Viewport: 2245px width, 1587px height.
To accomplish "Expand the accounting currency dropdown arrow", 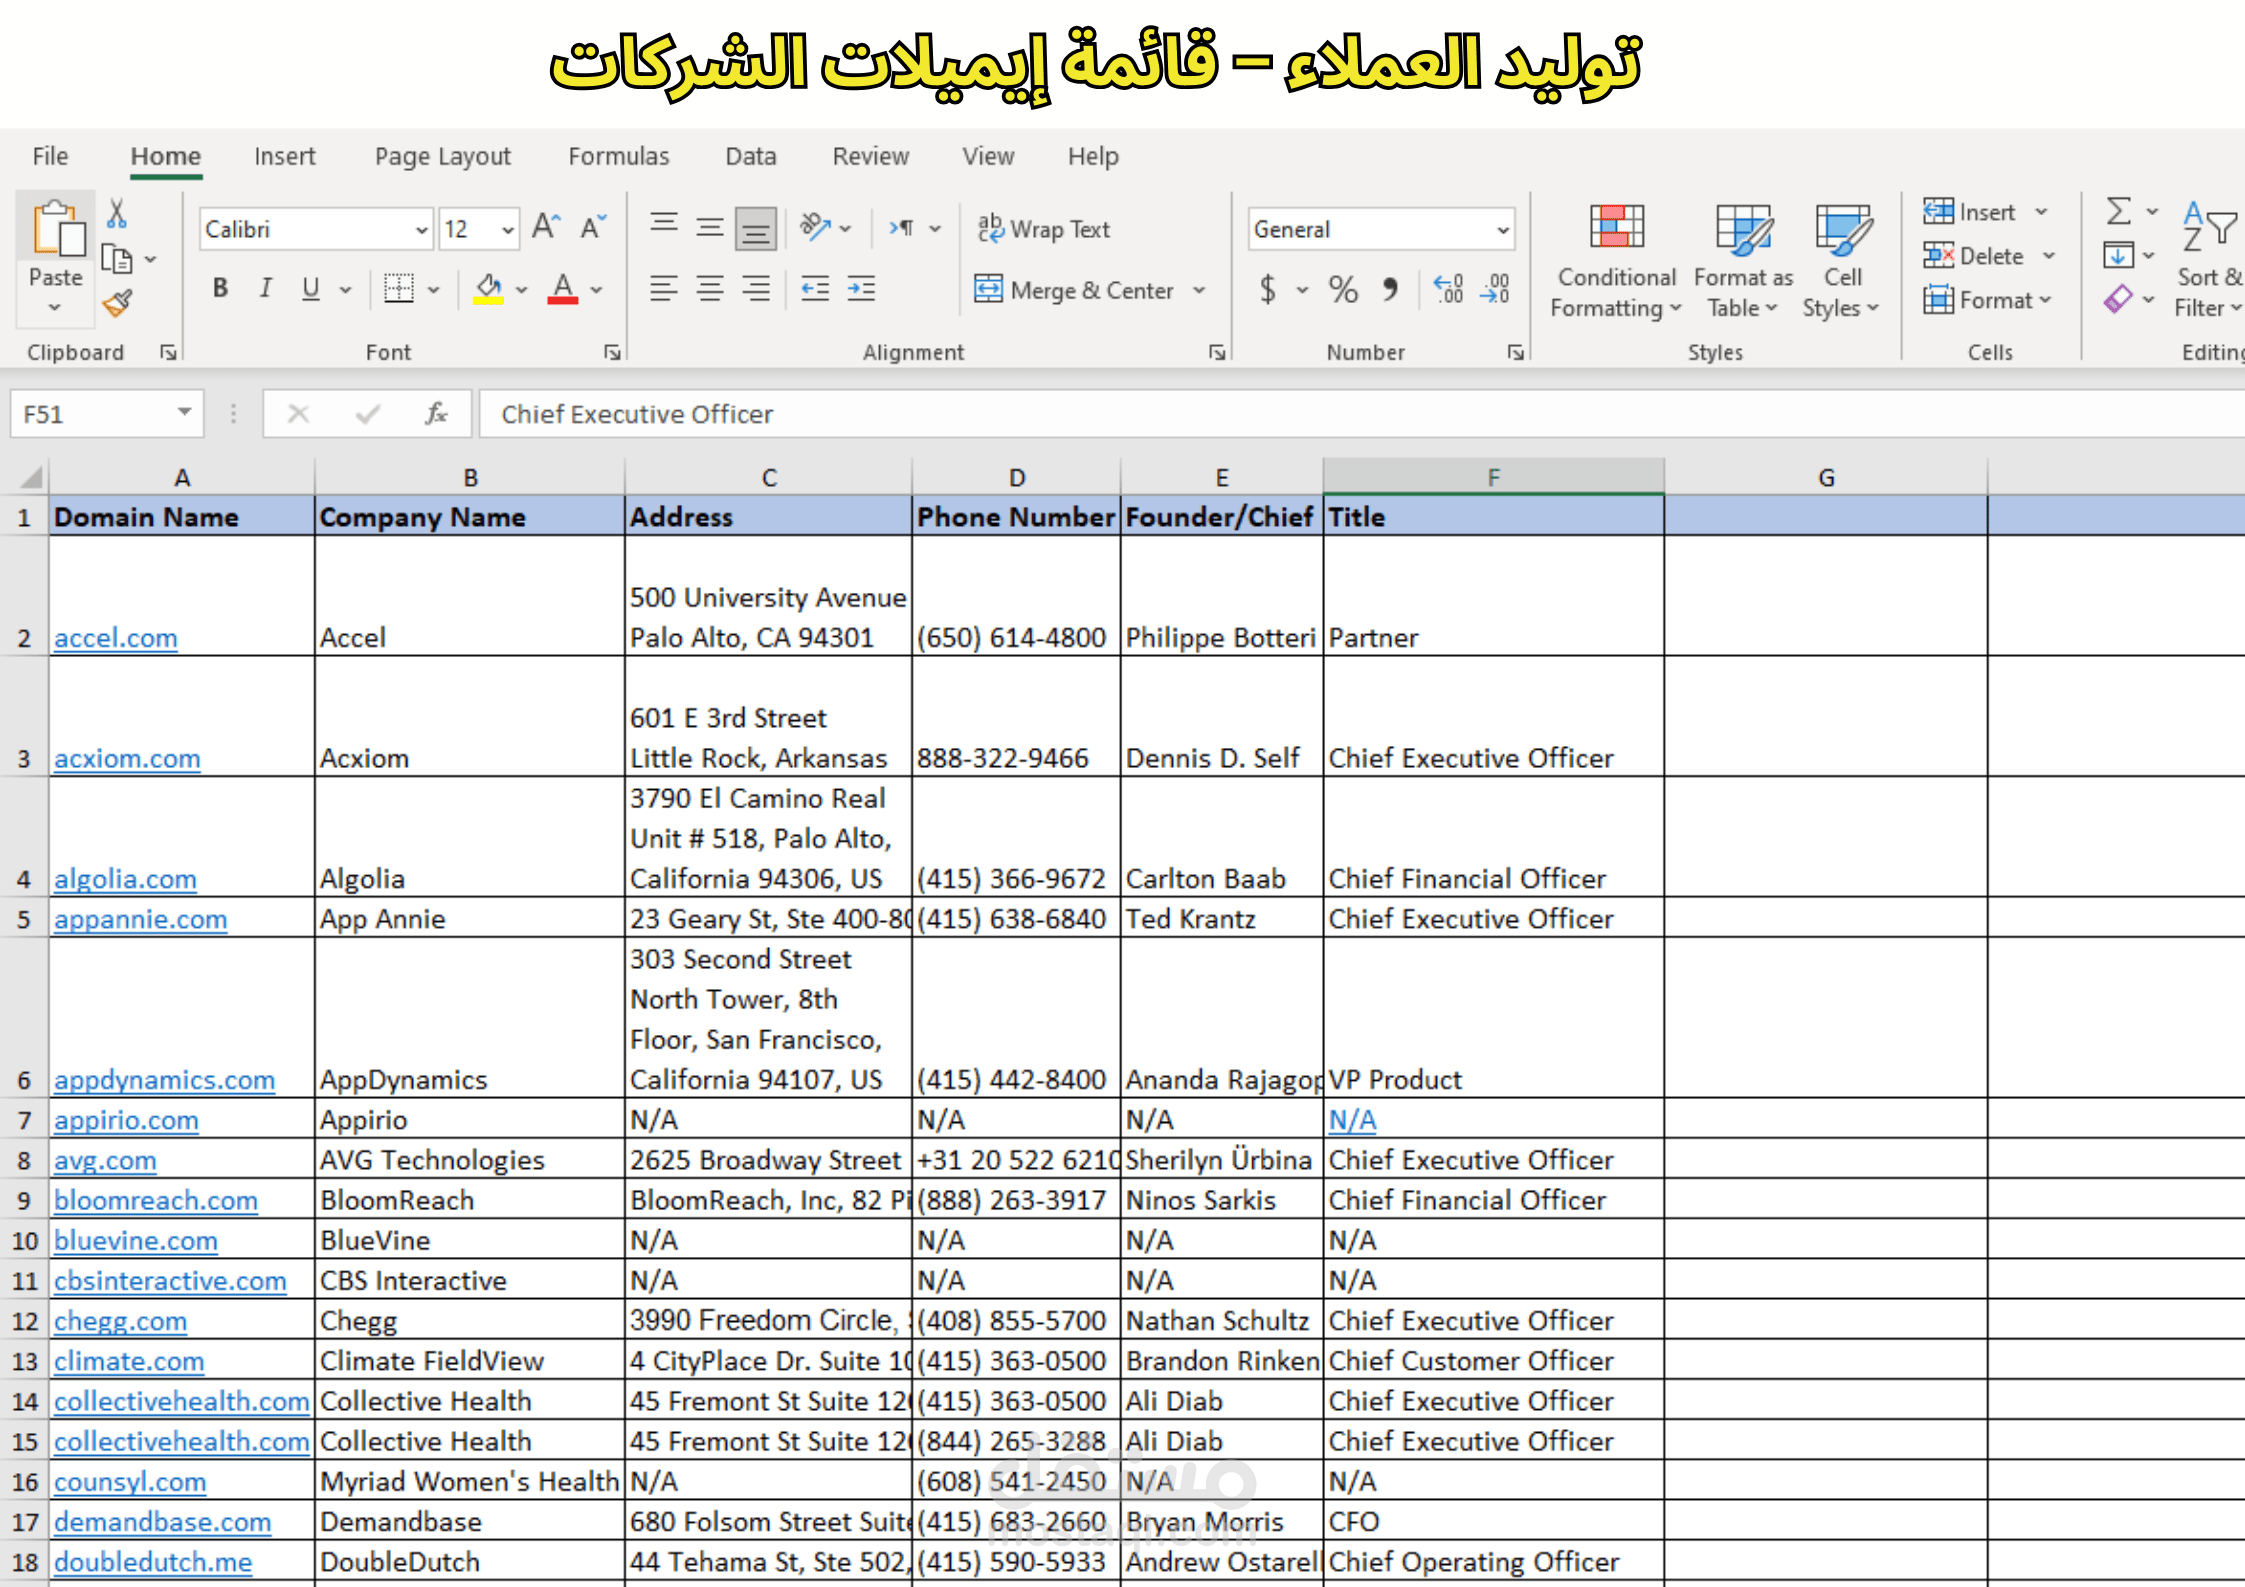I will 1302,290.
